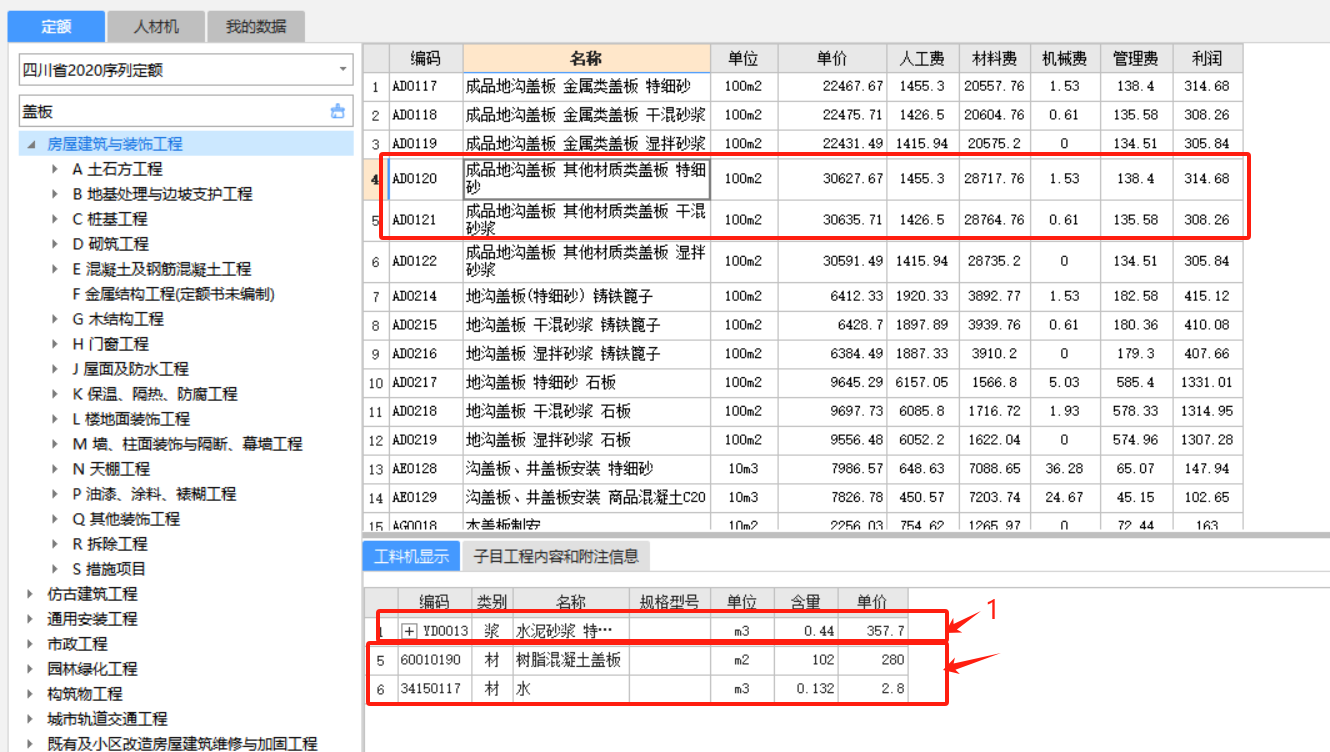The height and width of the screenshot is (752, 1330).
Task: Select AE0128 沟盖板、井盖板安装 特细砂
Action: pos(802,468)
